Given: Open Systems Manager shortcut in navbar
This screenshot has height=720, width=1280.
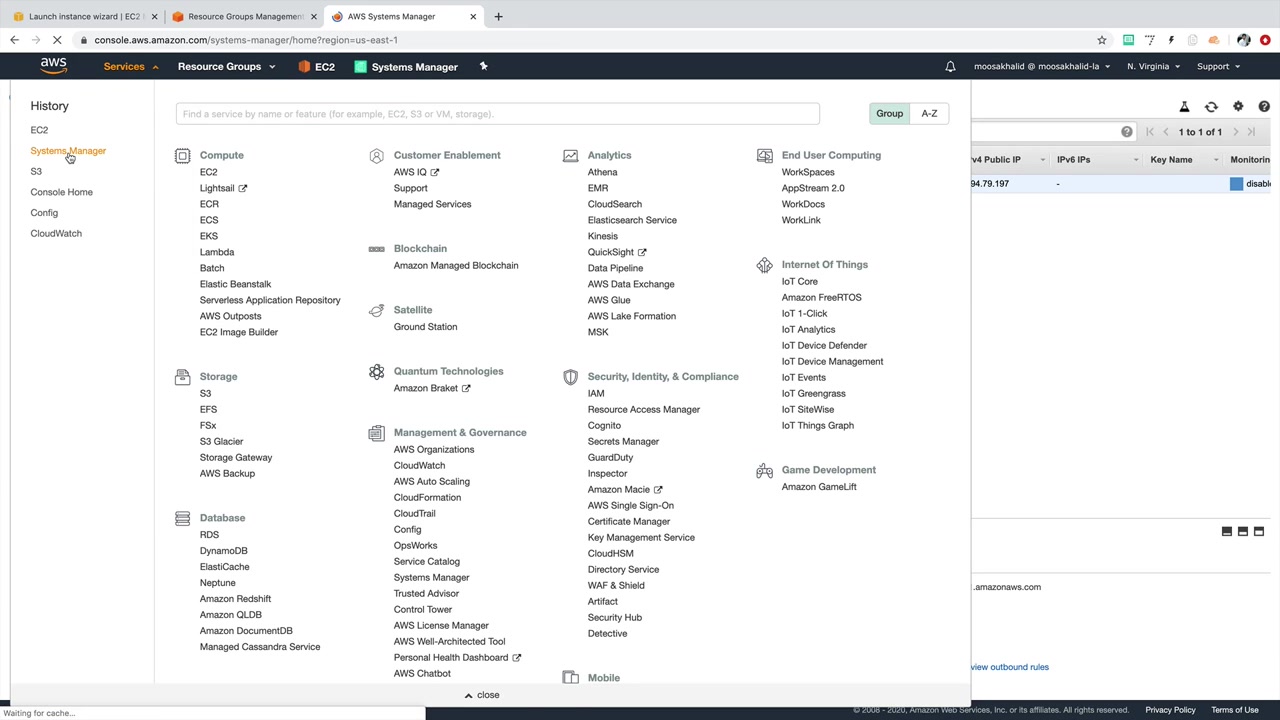Looking at the screenshot, I should coord(406,67).
